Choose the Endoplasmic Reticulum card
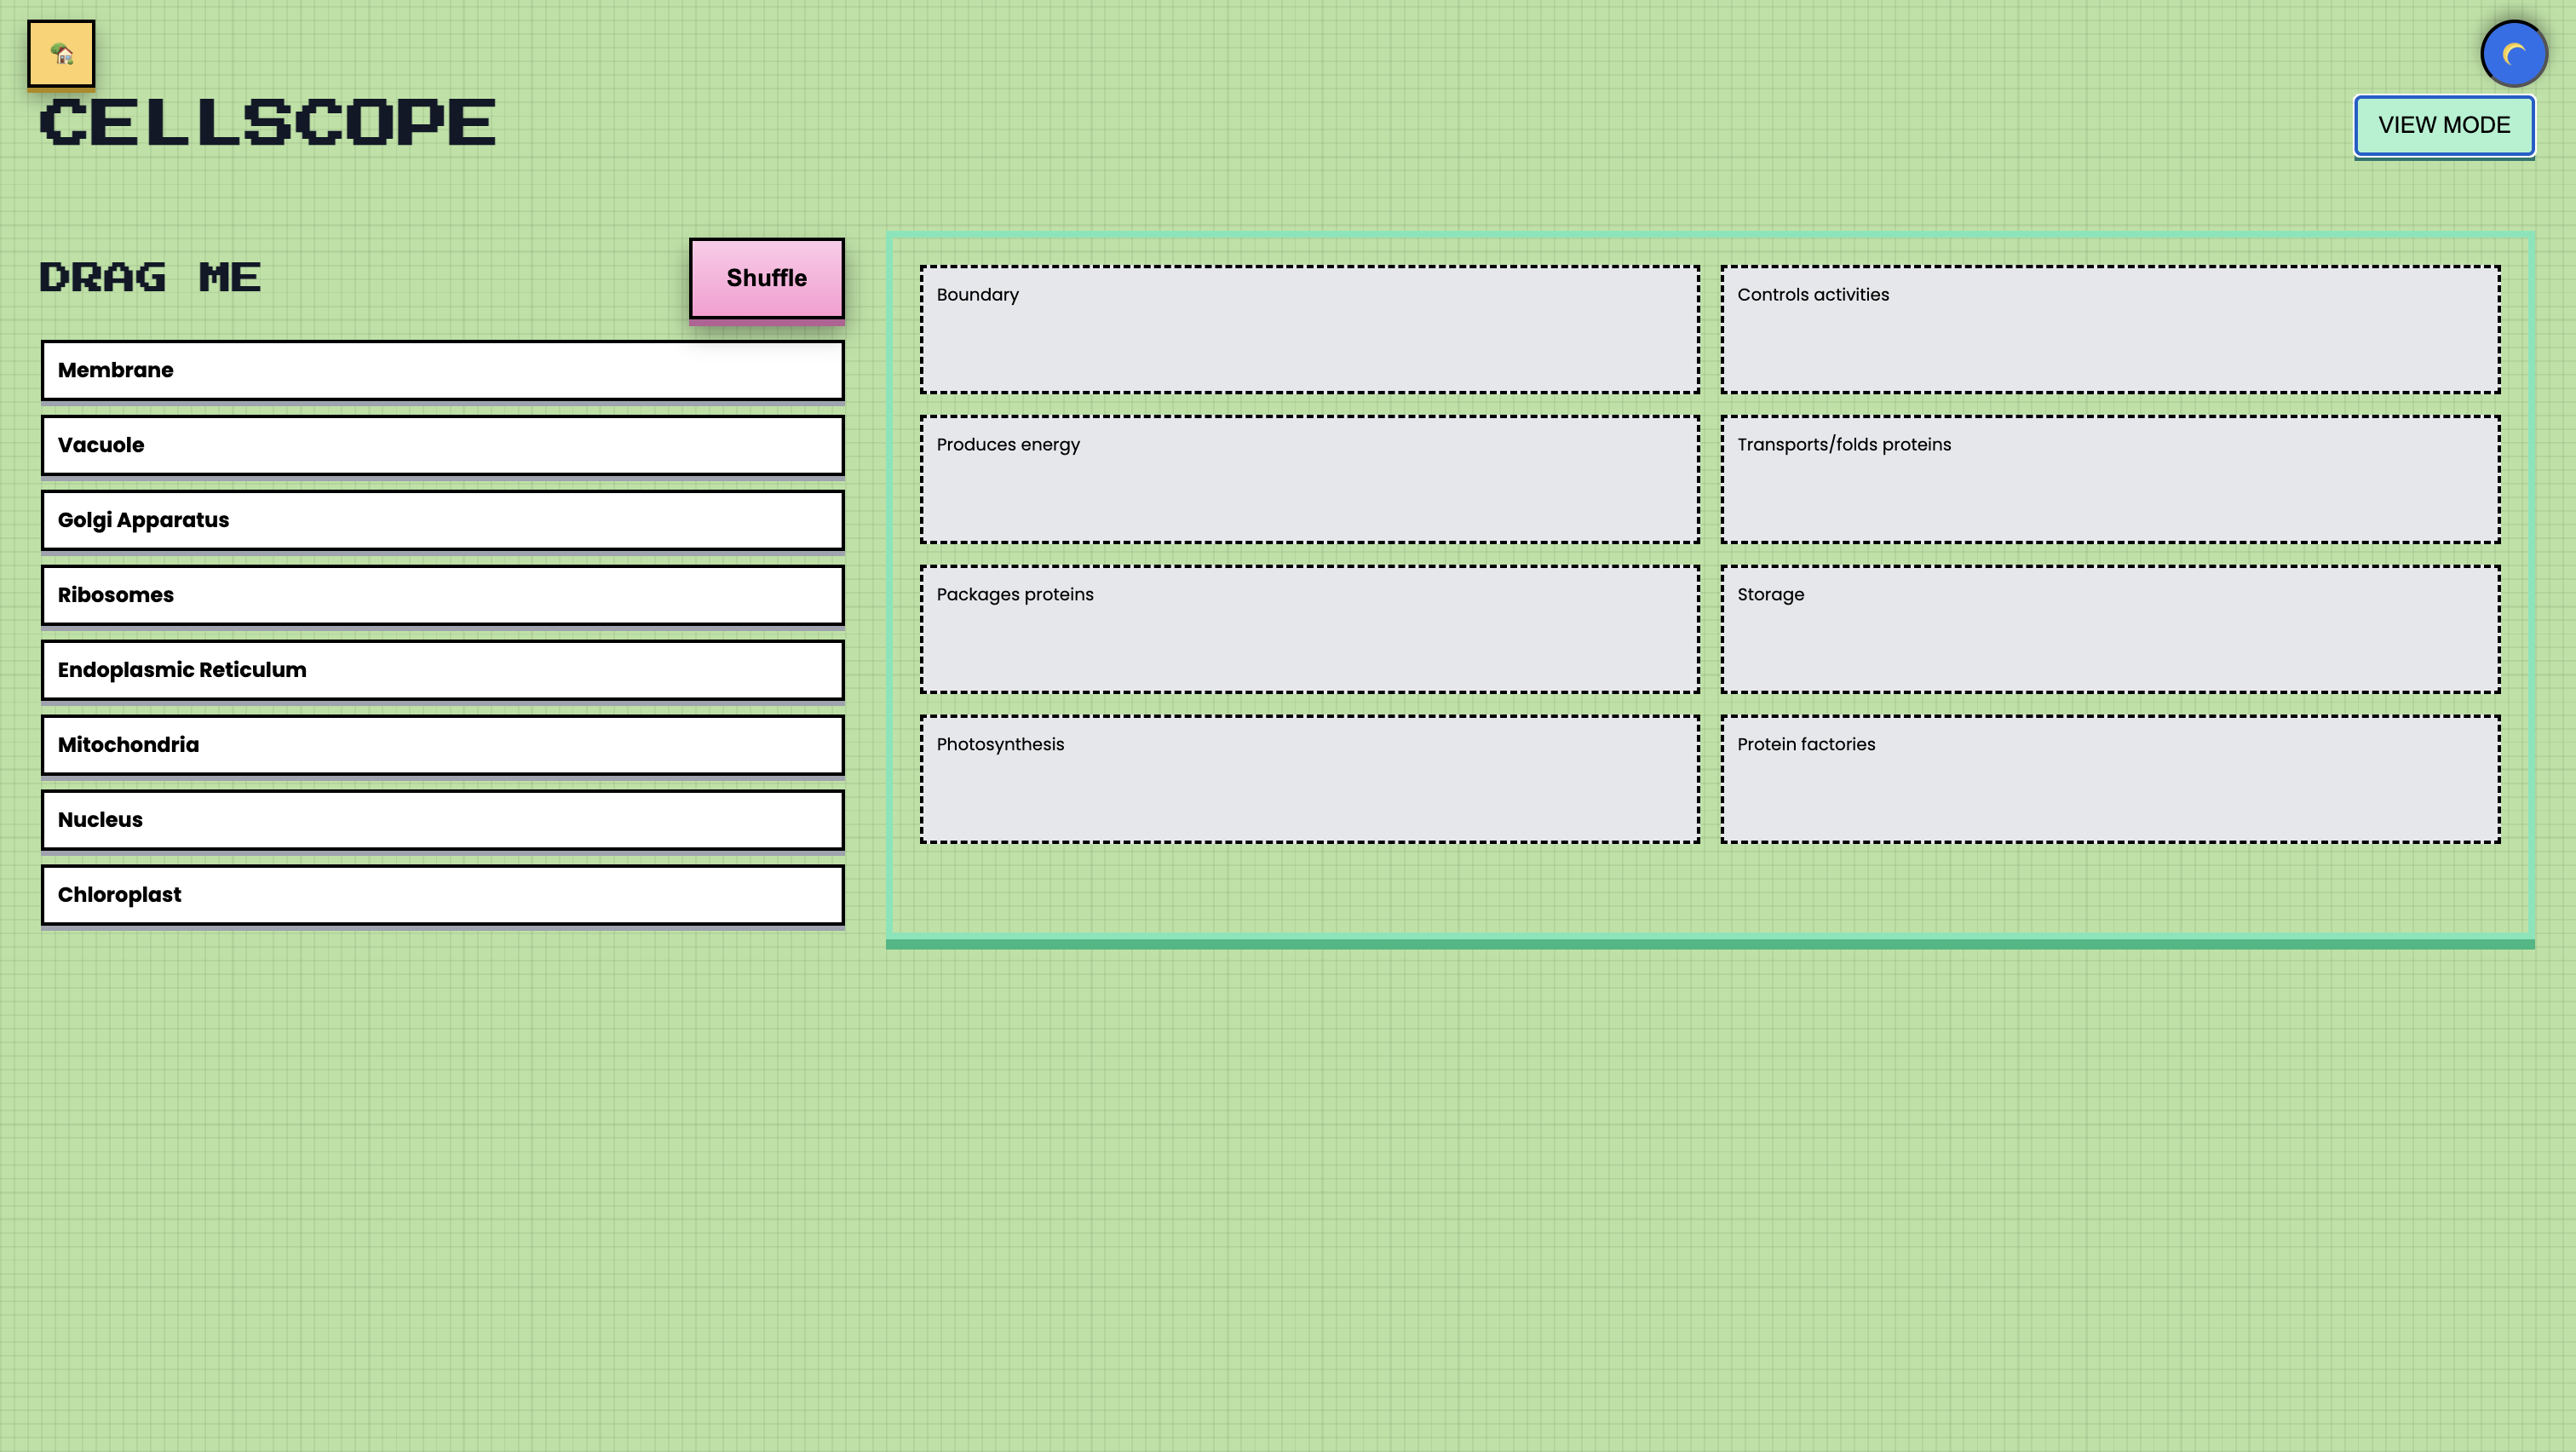The height and width of the screenshot is (1452, 2576). (442, 670)
